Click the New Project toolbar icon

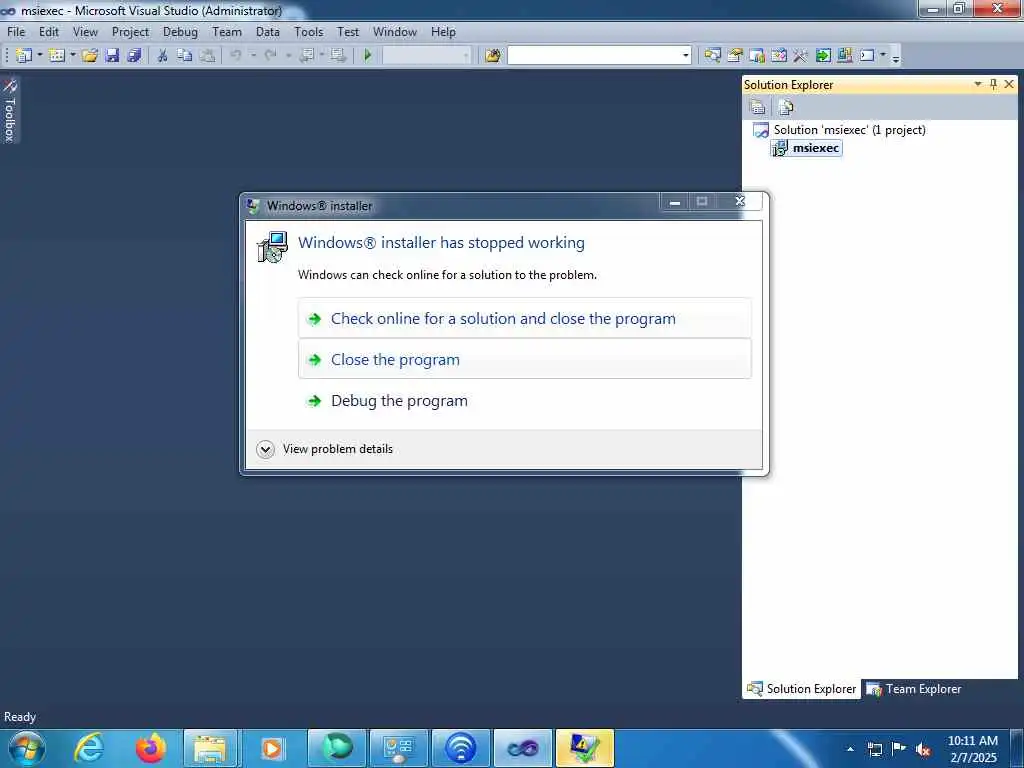24,56
